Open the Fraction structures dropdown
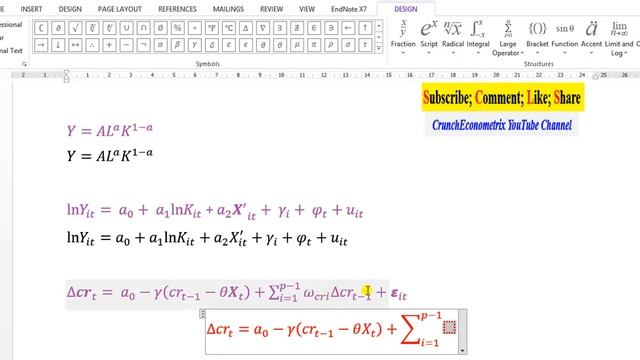Viewport: 640px width, 360px height. (403, 37)
